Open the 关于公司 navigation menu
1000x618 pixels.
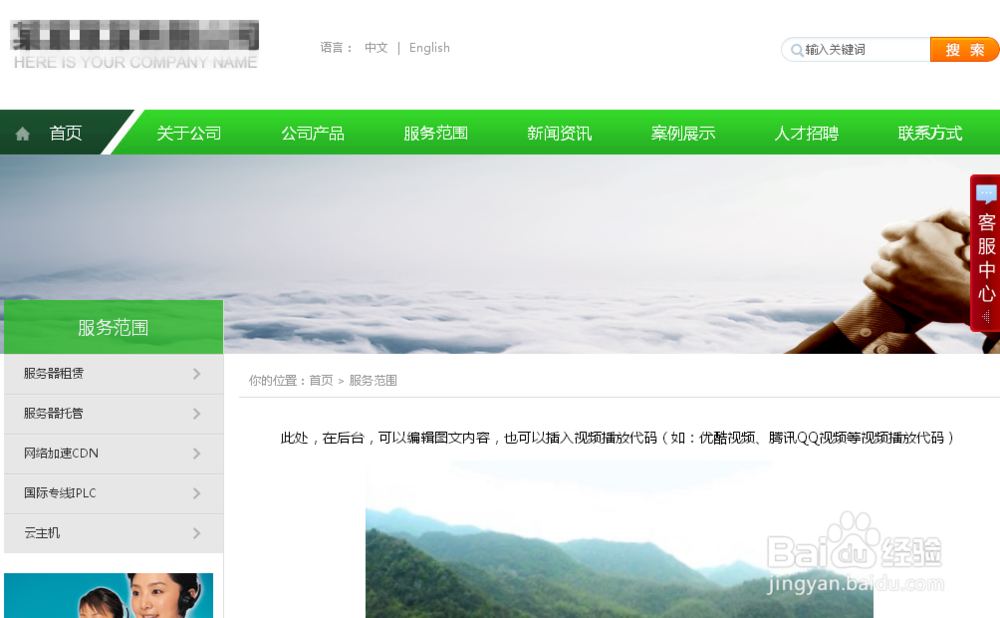189,131
